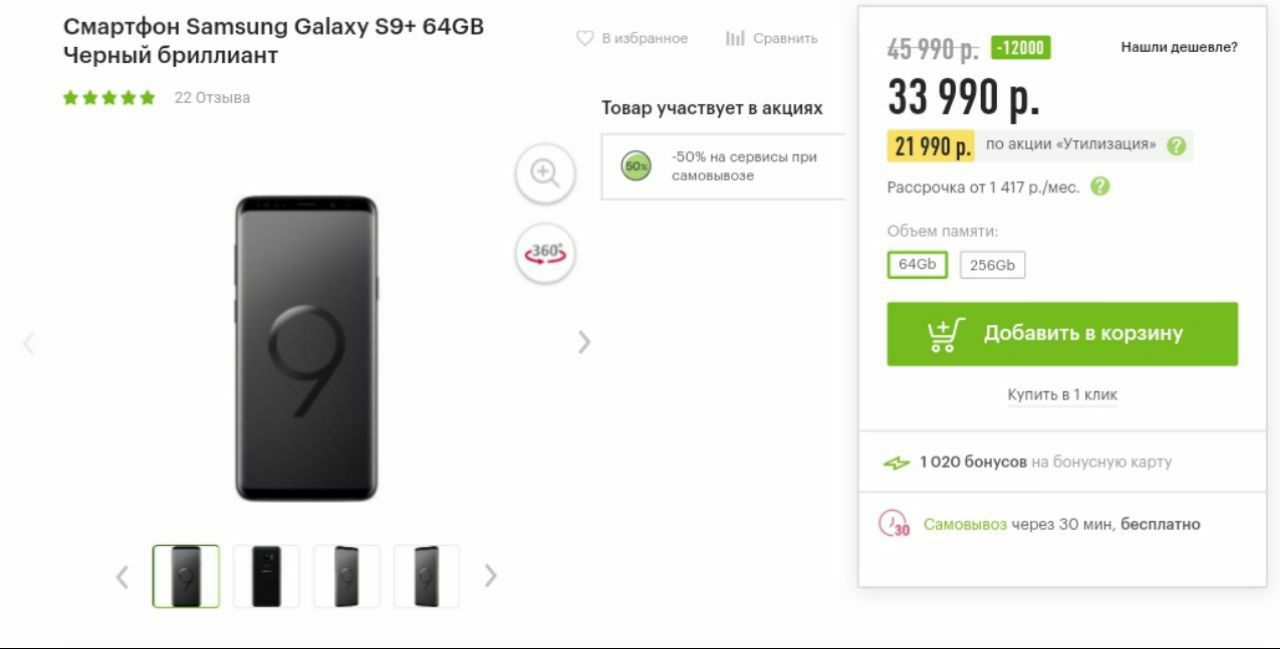The width and height of the screenshot is (1280, 649).
Task: Click the compare bars icon
Action: (x=735, y=38)
